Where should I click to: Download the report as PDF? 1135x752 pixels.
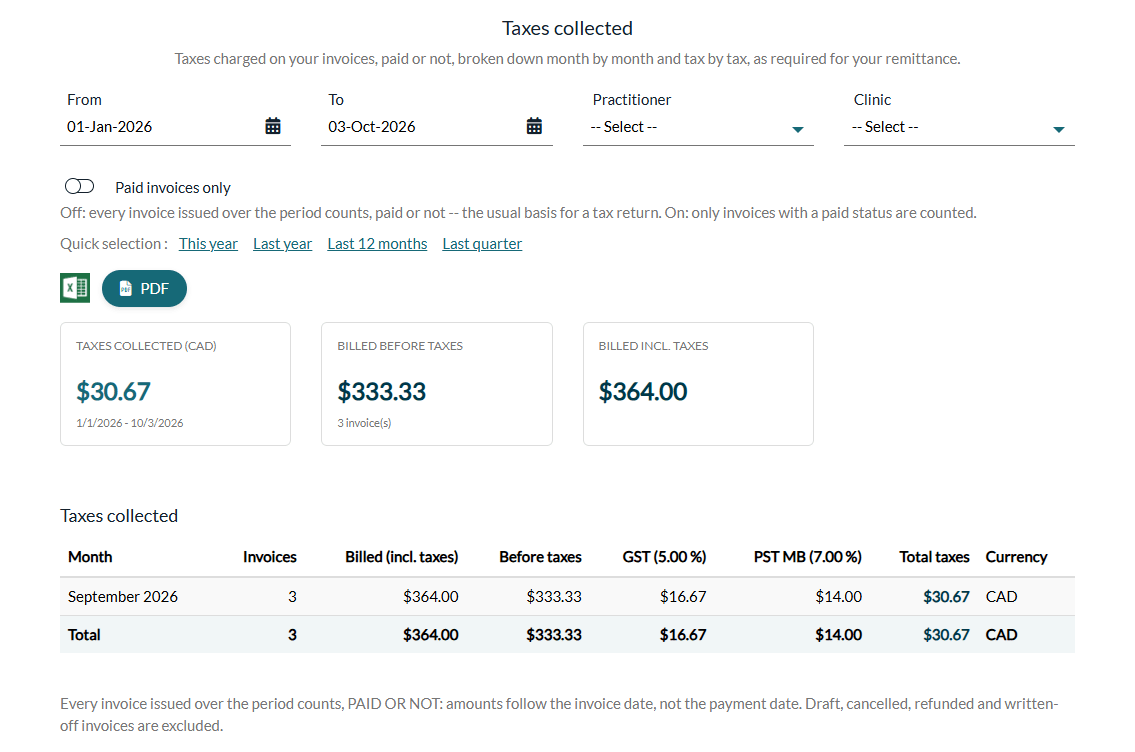[144, 288]
